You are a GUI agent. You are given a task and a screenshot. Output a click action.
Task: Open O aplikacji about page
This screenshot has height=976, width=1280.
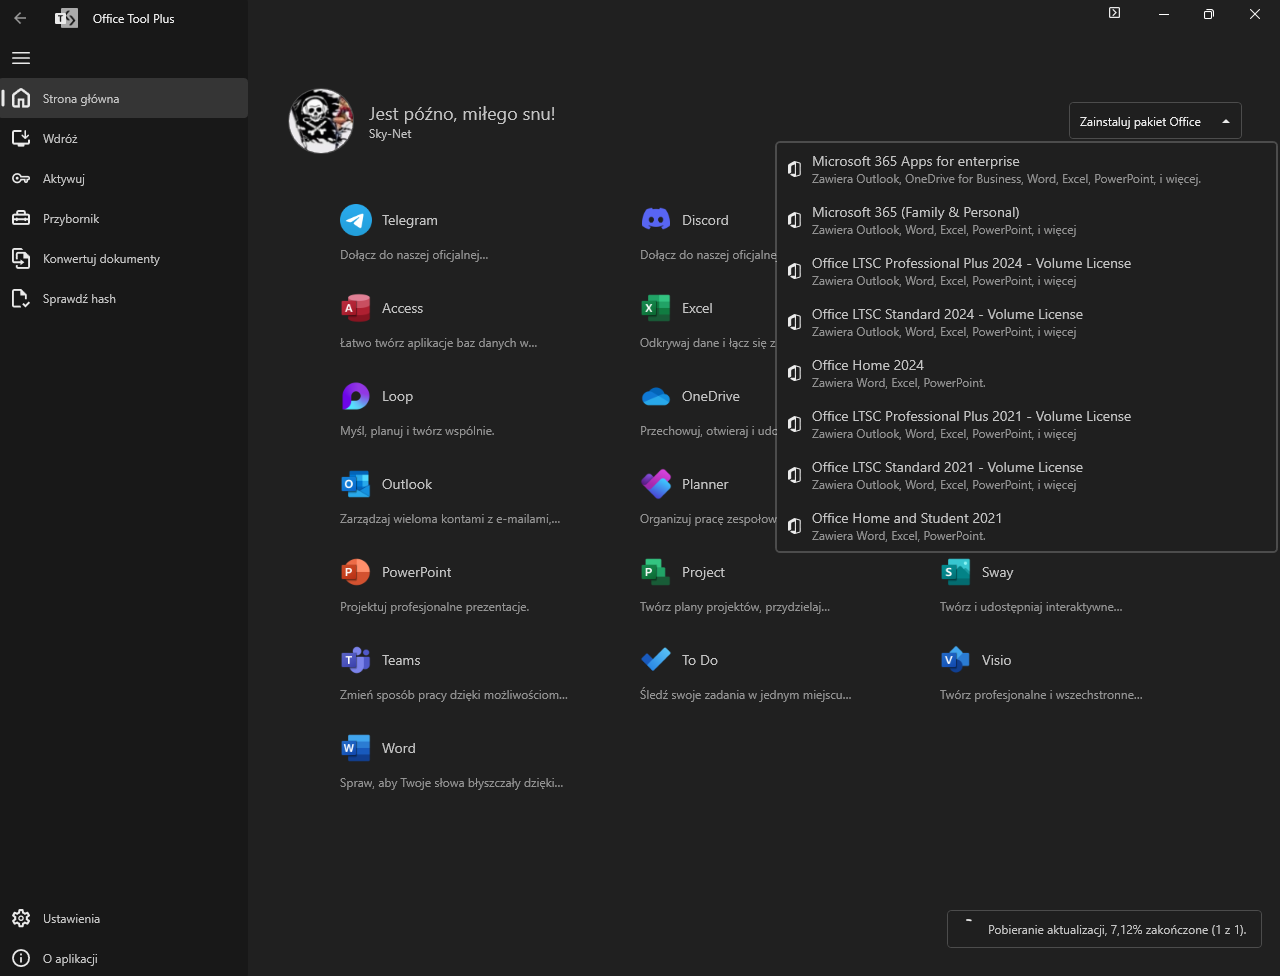coord(124,958)
